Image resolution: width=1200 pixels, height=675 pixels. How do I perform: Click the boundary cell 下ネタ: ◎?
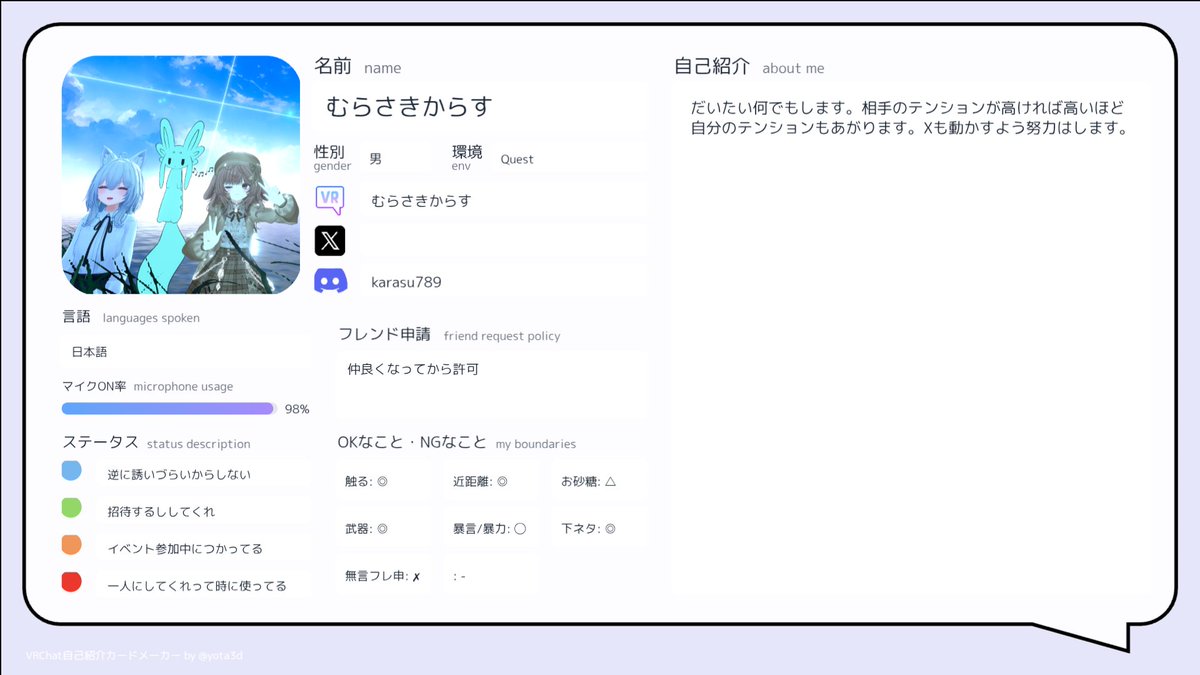coord(601,528)
